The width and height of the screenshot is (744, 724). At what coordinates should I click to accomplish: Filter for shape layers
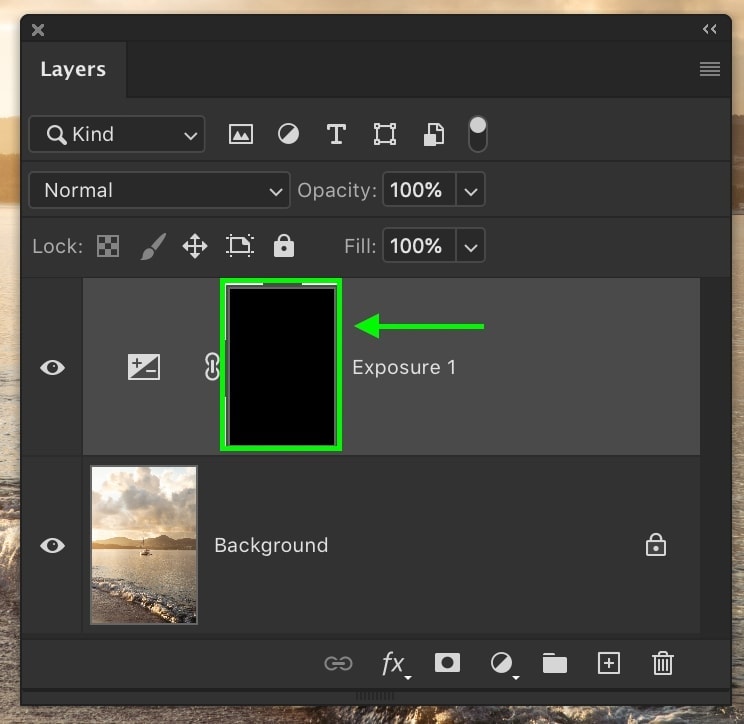(385, 134)
